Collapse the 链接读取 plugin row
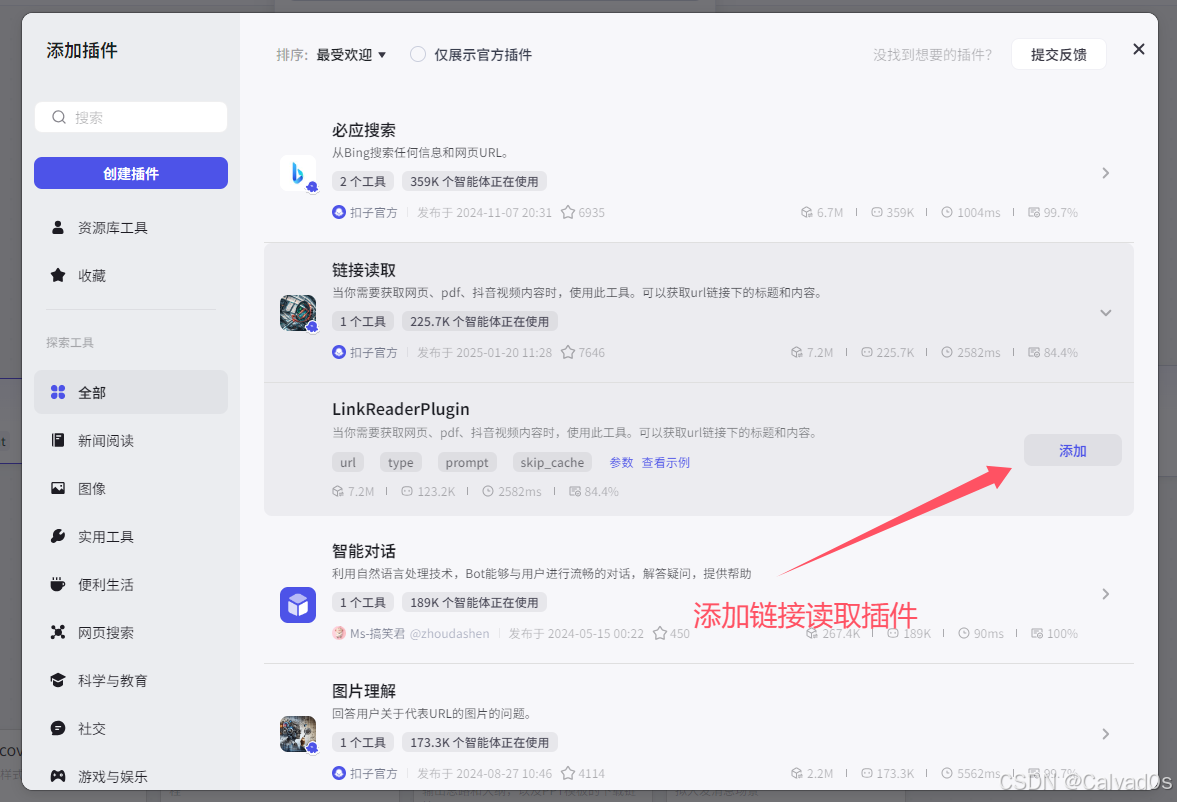This screenshot has width=1177, height=802. (1106, 312)
